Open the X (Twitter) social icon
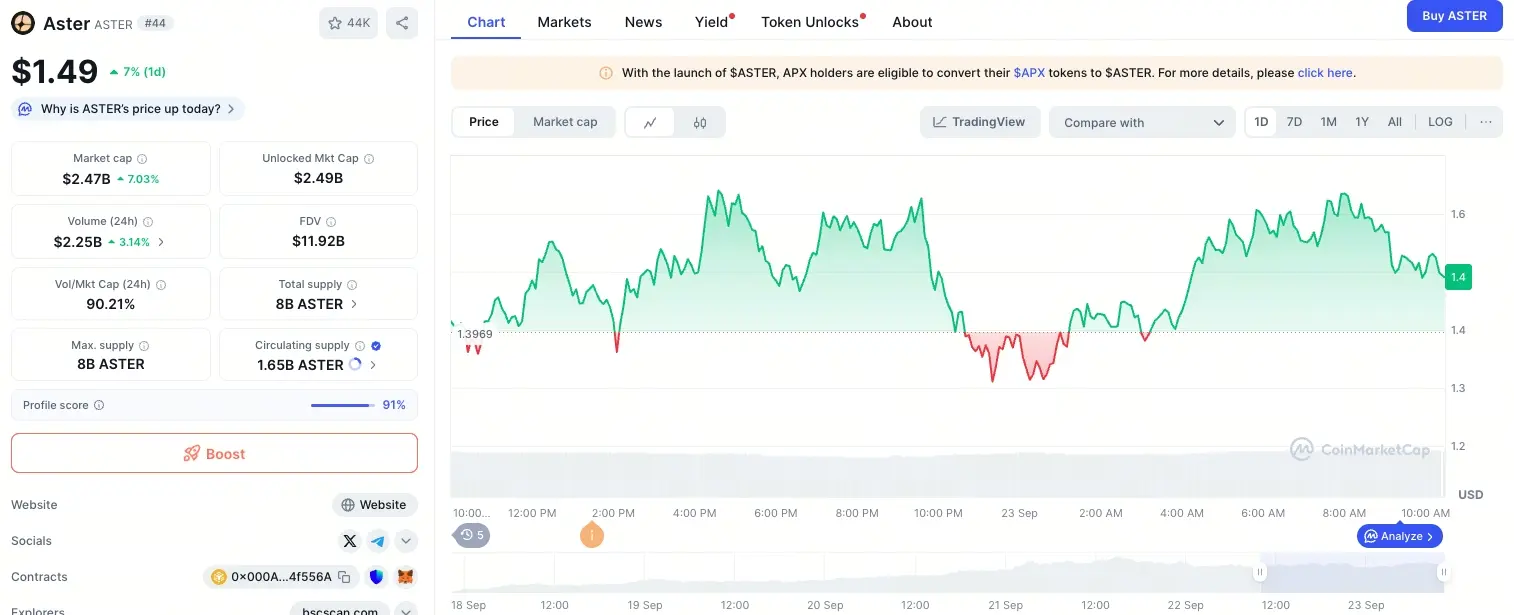Viewport: 1514px width, 615px height. pyautogui.click(x=350, y=541)
